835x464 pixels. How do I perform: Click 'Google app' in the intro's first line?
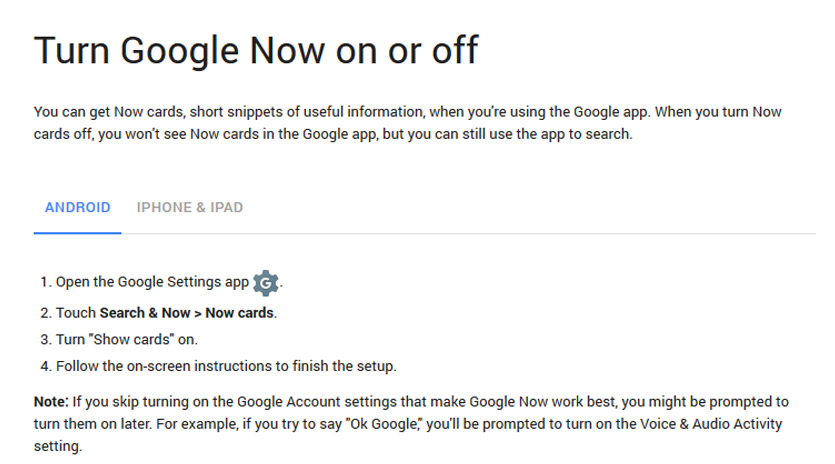610,112
